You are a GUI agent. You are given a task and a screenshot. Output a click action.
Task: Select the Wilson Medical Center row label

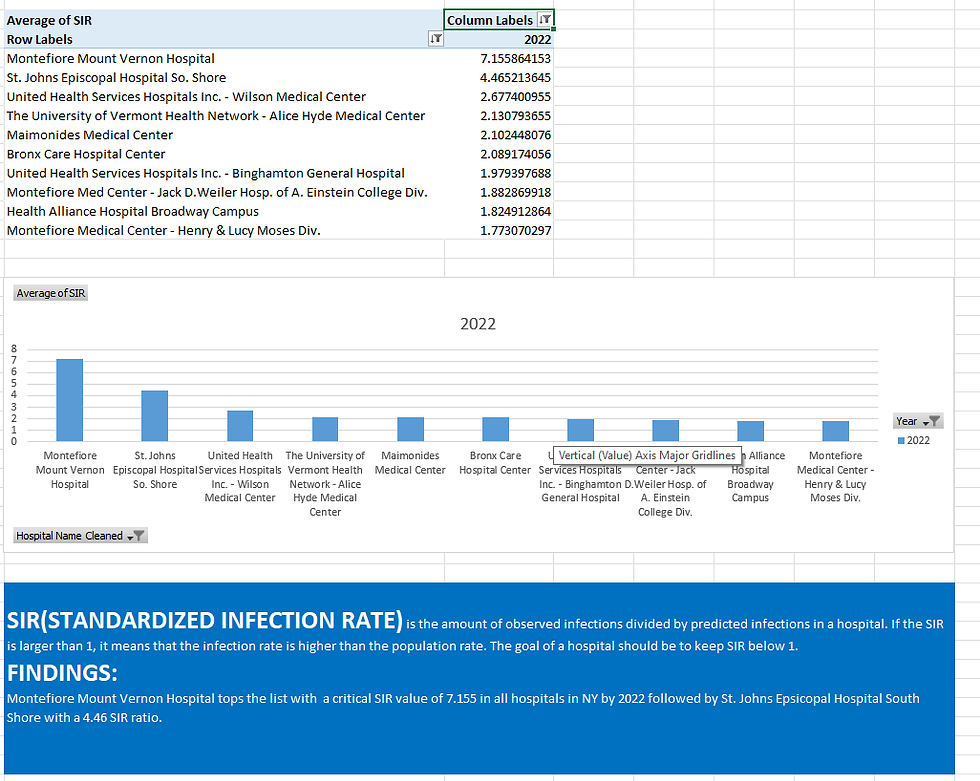[x=224, y=97]
